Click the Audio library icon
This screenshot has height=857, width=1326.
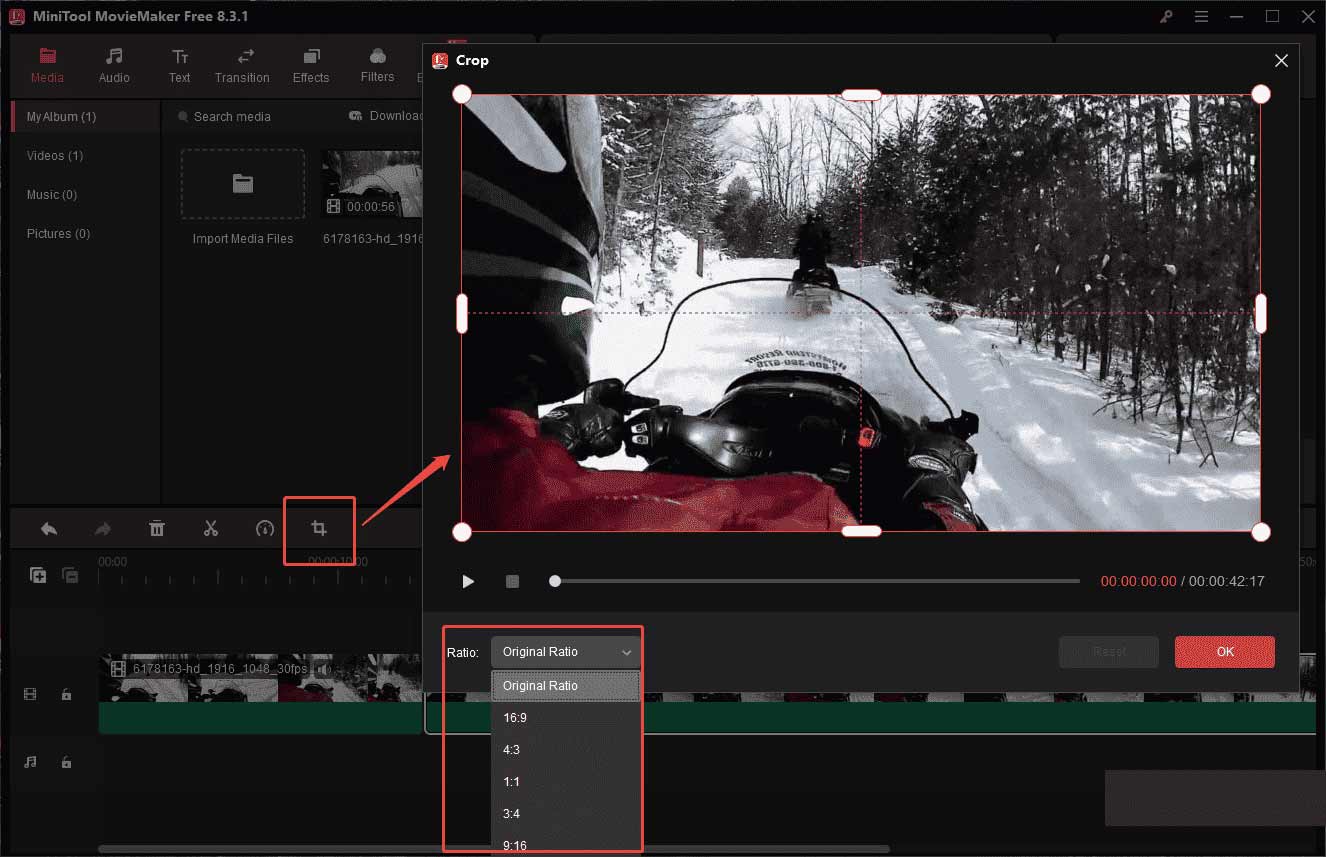pos(113,66)
